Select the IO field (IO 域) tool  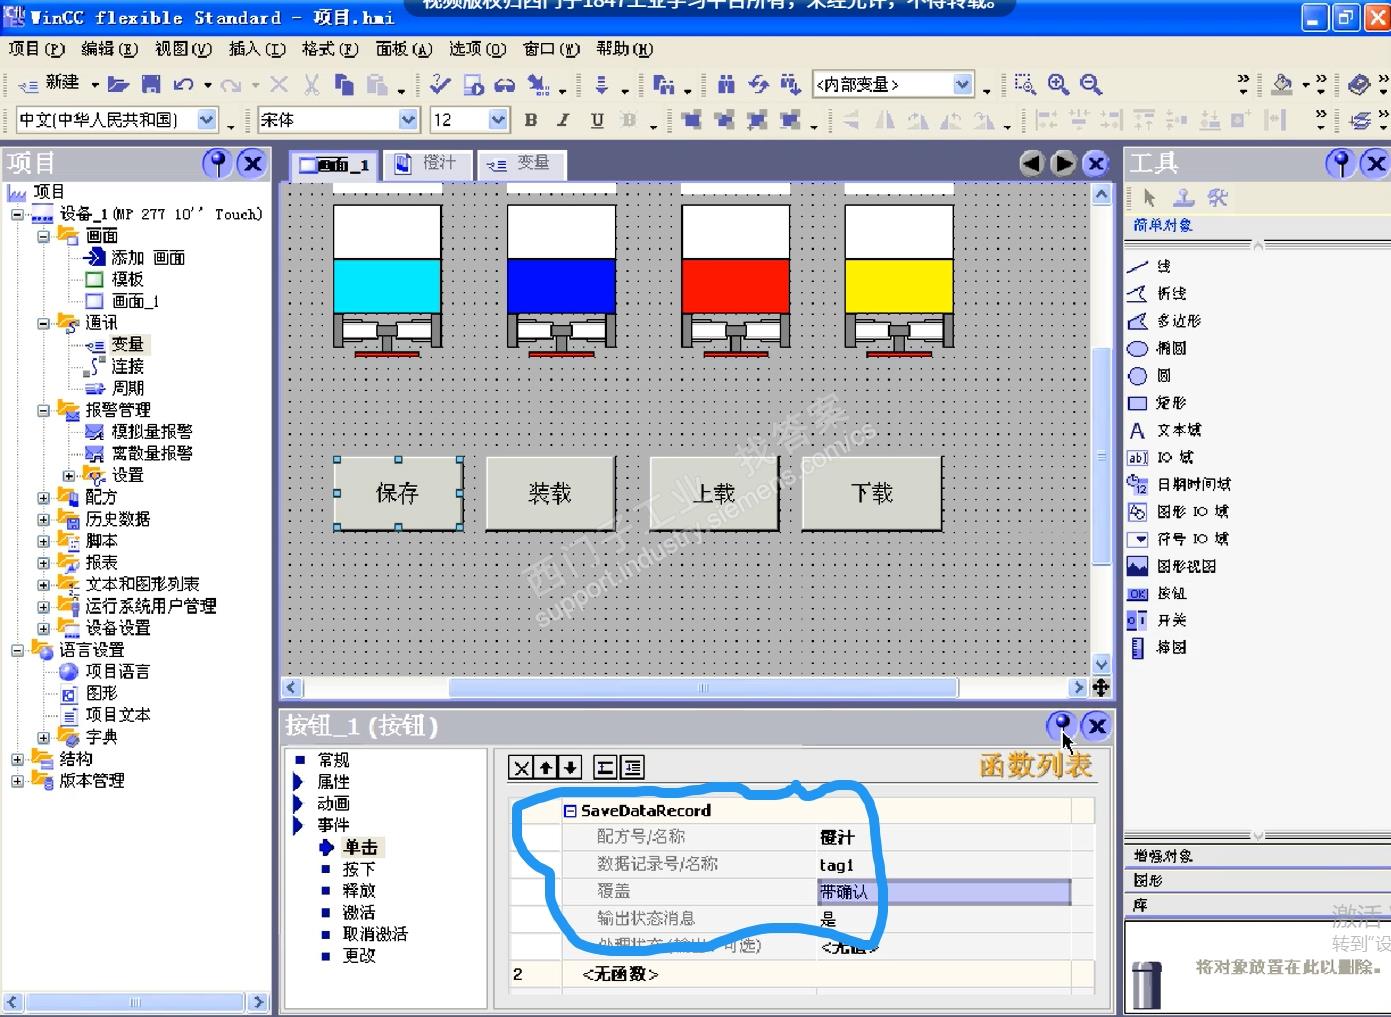(x=1161, y=457)
